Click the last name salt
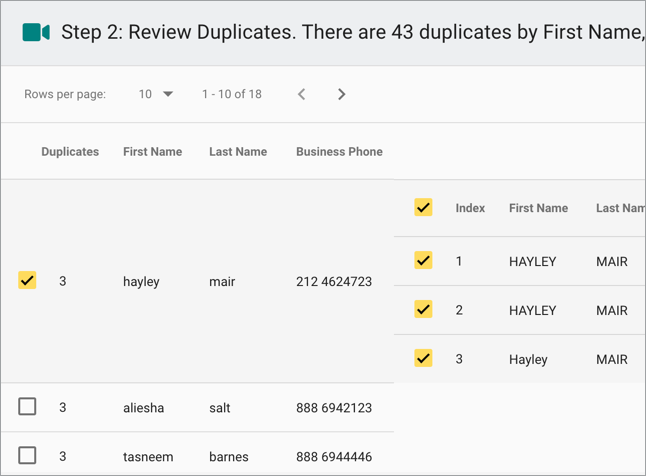 (x=220, y=408)
